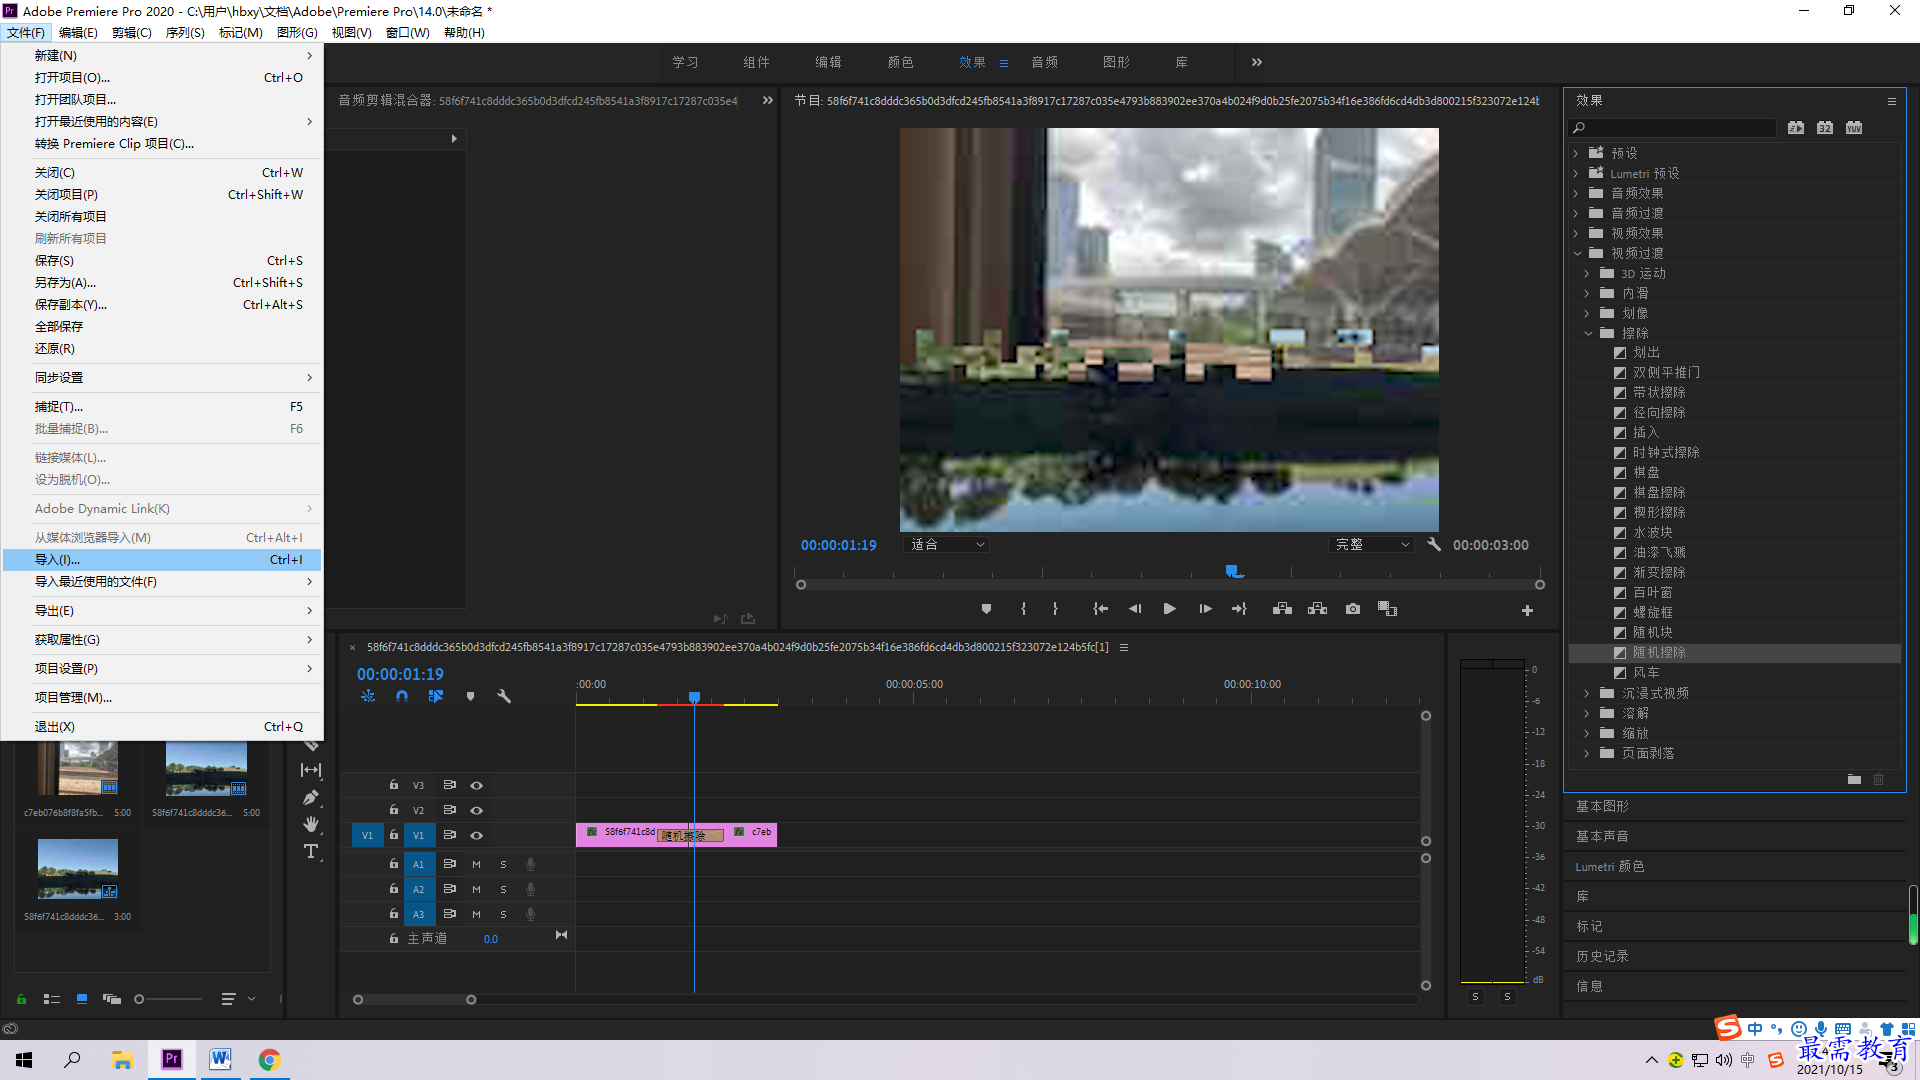Step back one frame
Screen dimensions: 1920x1080
[1135, 609]
